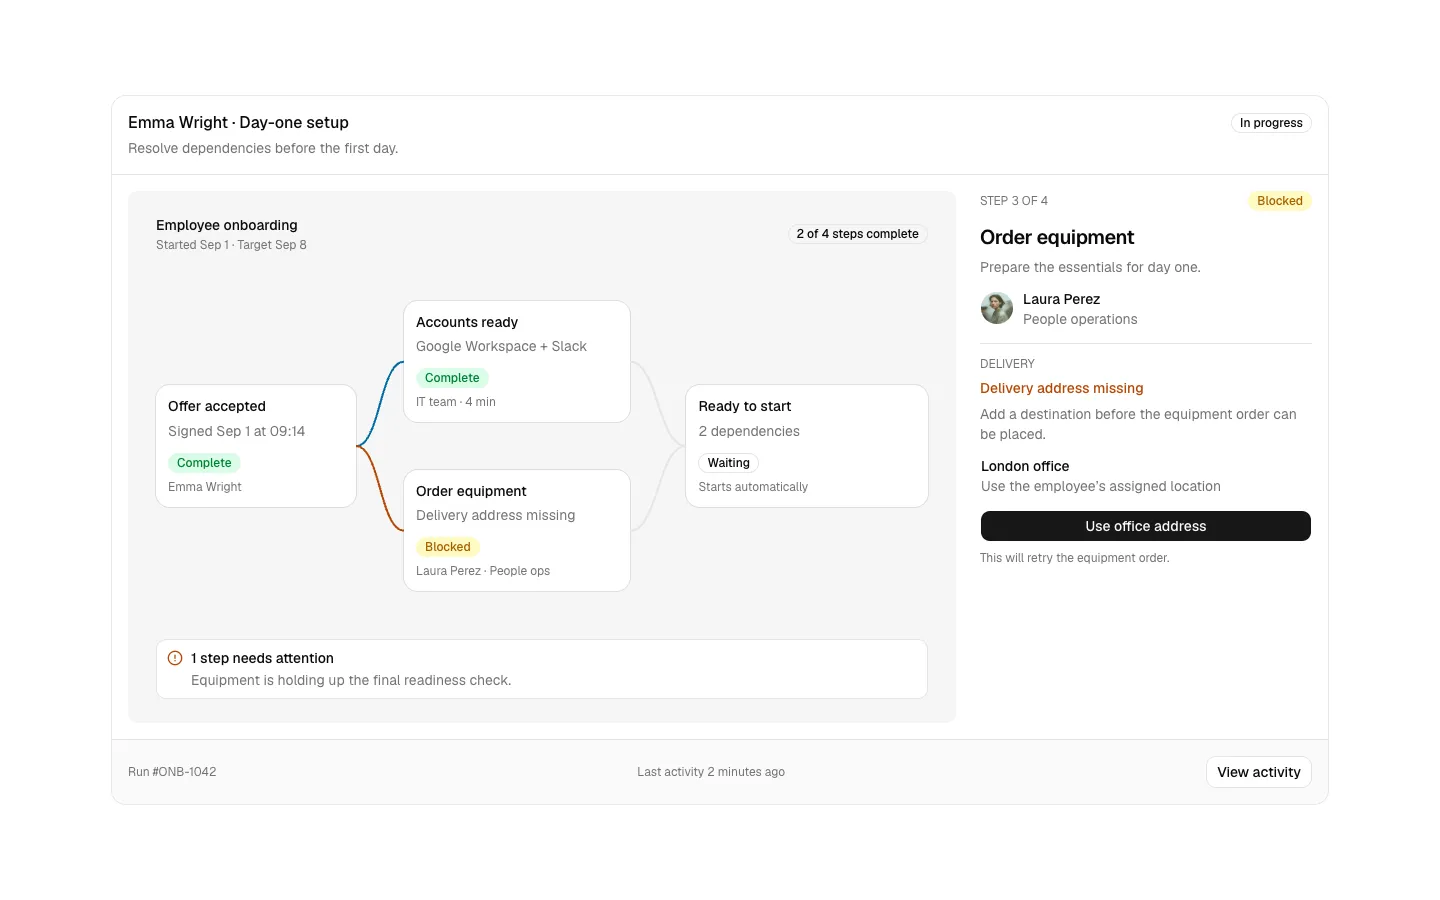
Task: Click the yellow Blocked badge in the step 3 panel
Action: tap(1280, 201)
